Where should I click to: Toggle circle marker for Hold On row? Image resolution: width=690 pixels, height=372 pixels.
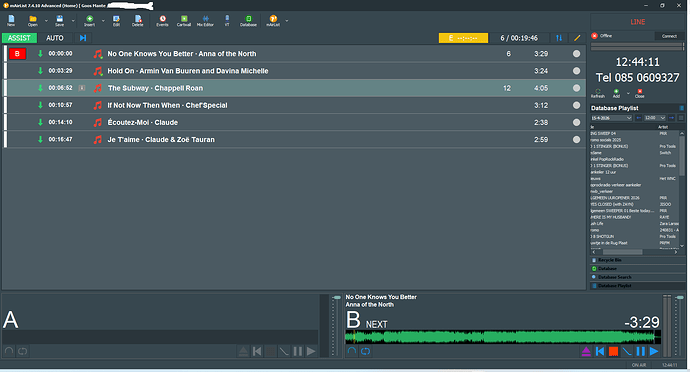click(576, 71)
